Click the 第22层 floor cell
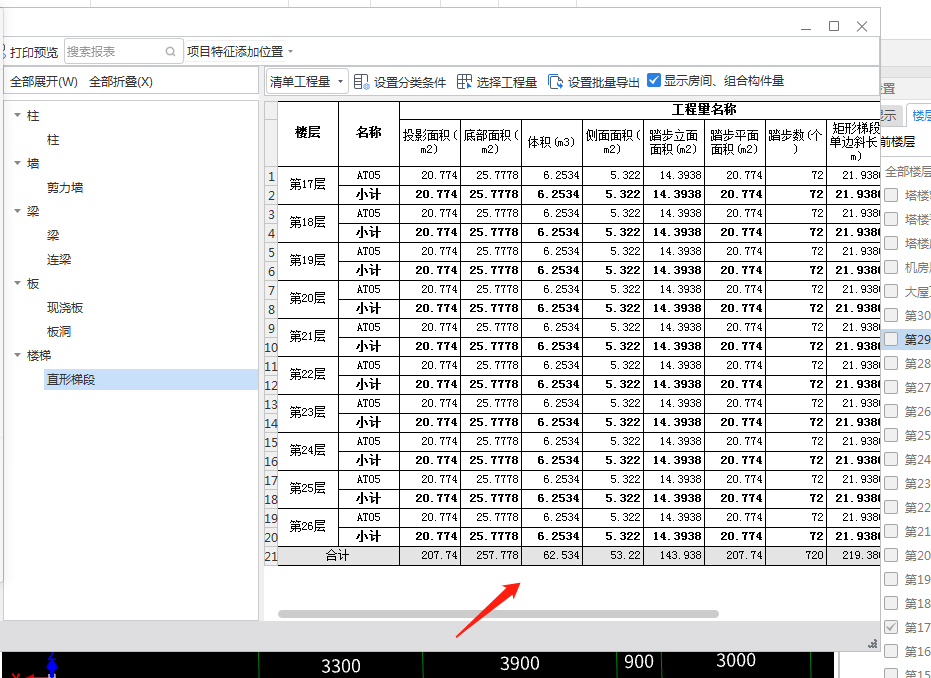 tap(308, 375)
